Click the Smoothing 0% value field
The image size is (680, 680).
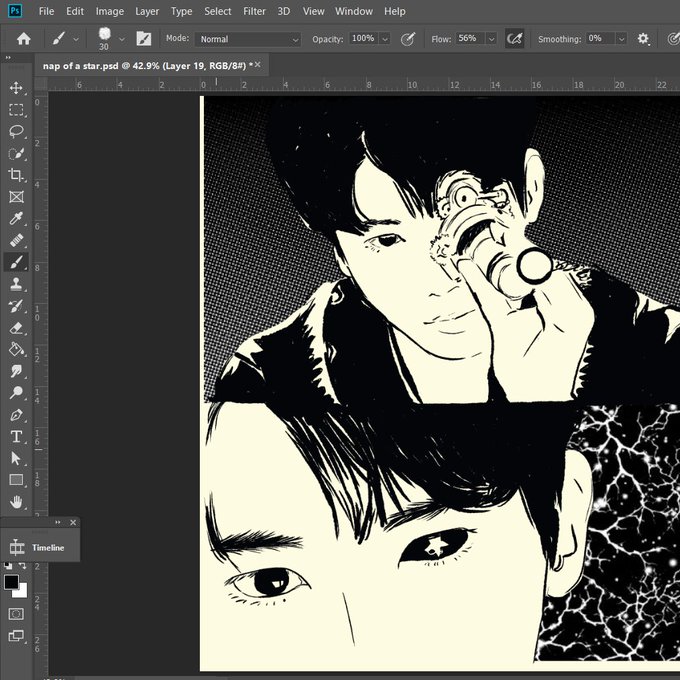601,39
